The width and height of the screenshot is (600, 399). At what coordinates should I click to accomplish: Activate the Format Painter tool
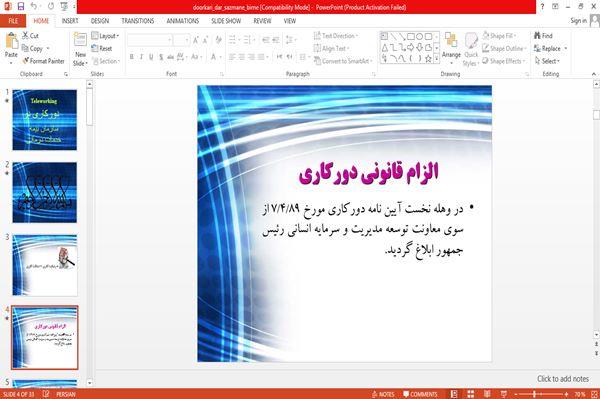pyautogui.click(x=44, y=61)
